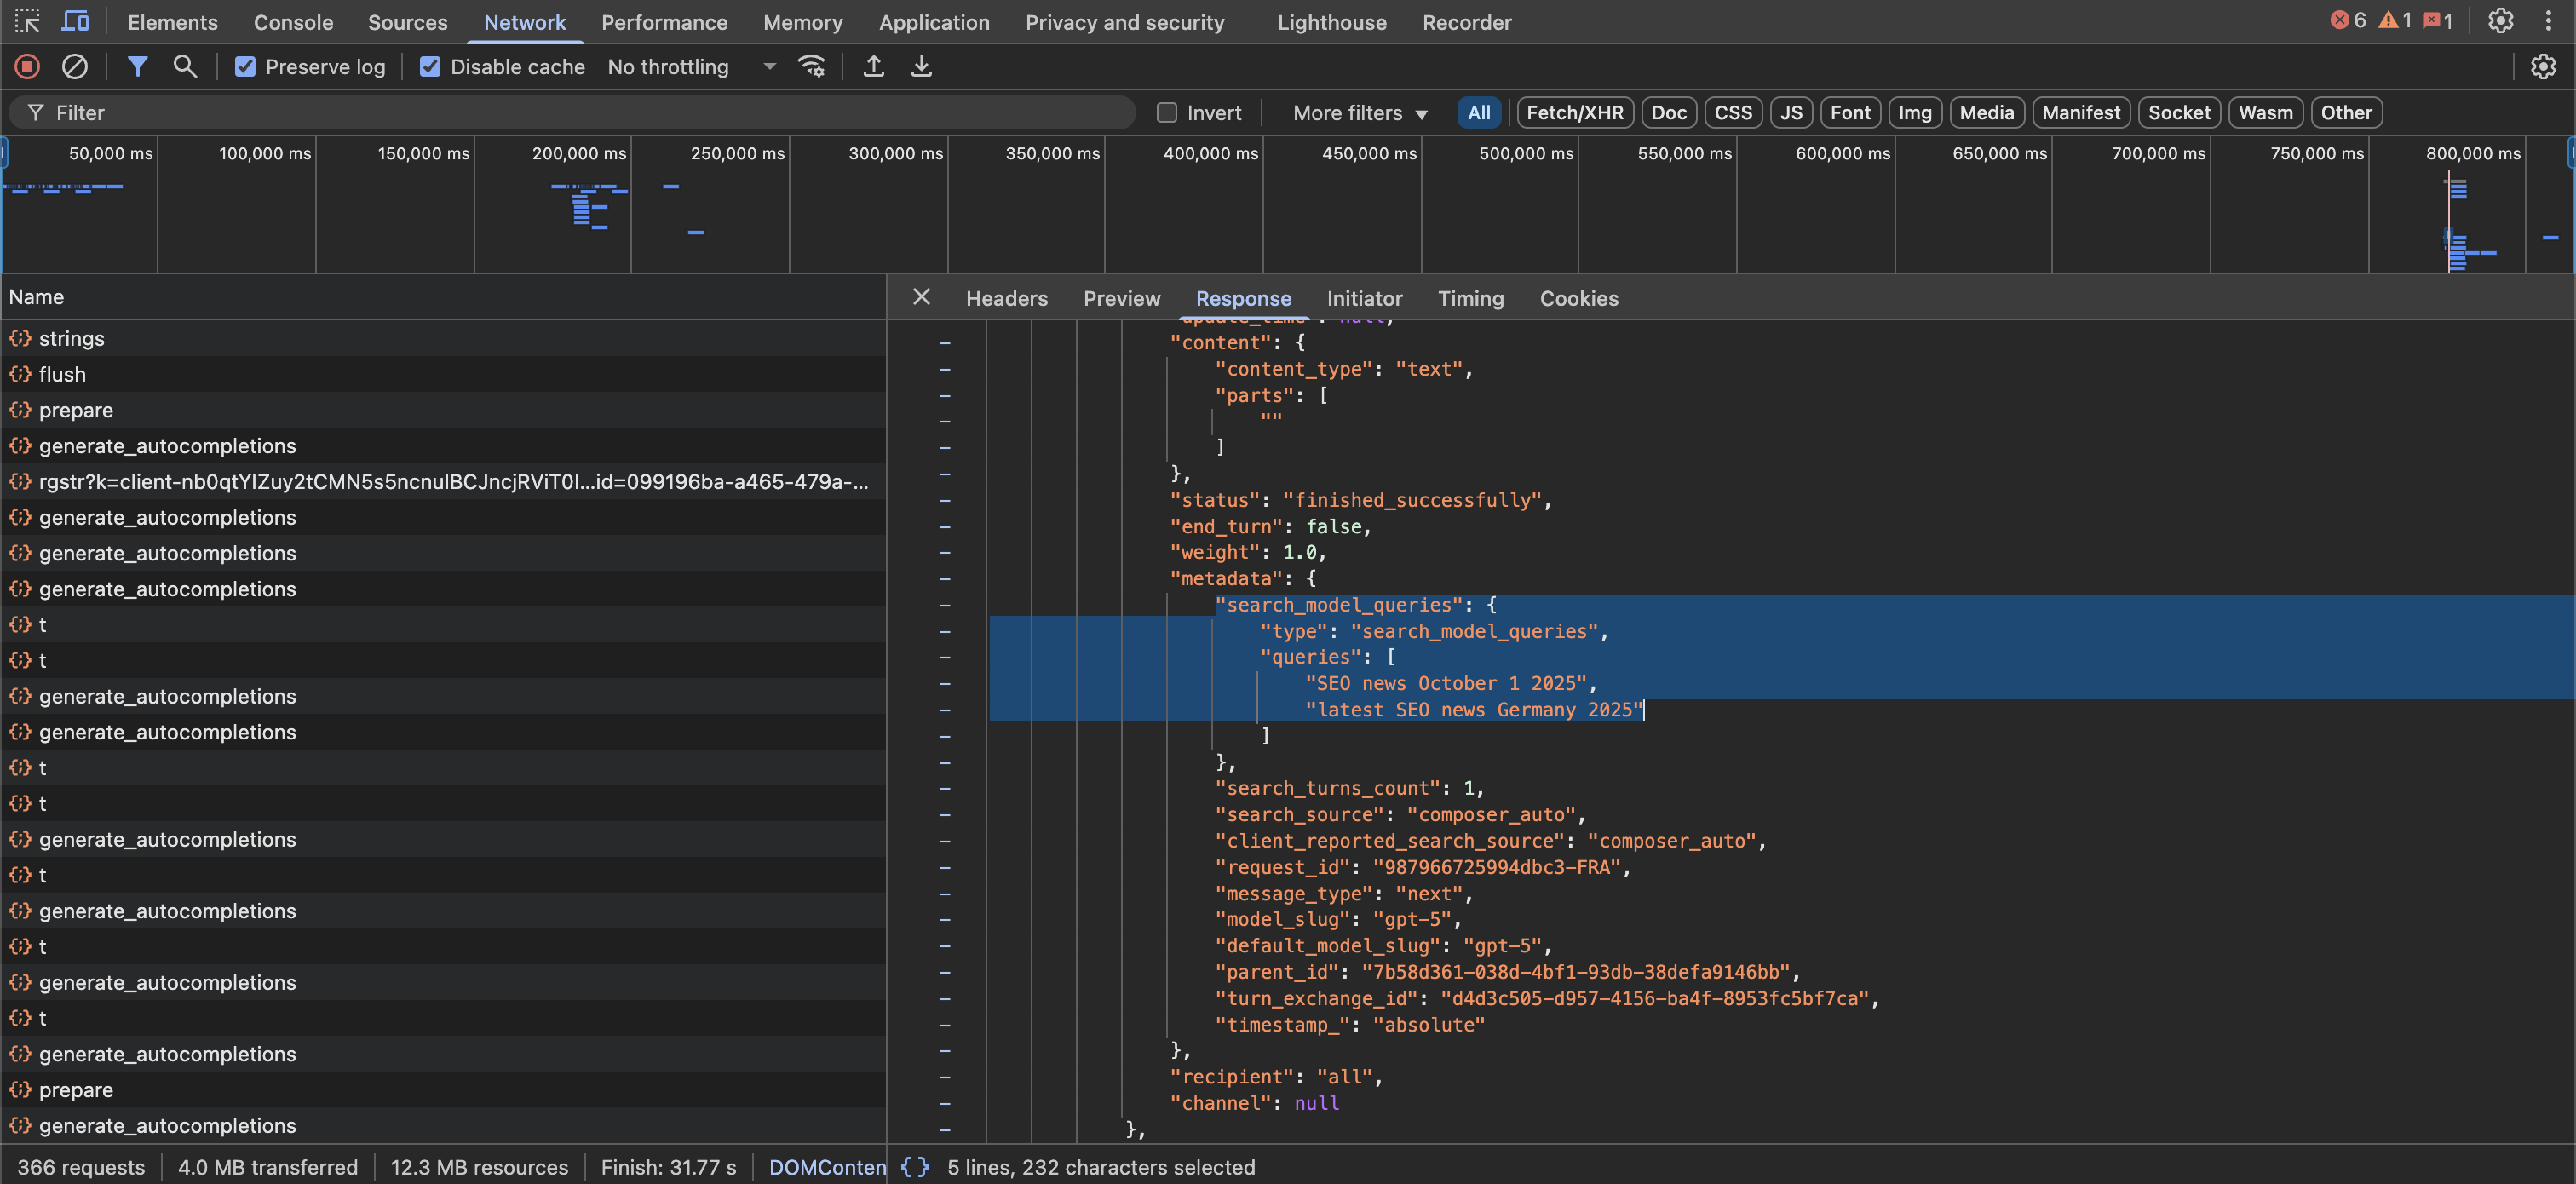Select the Inspect element tool
The image size is (2576, 1184).
tap(27, 21)
